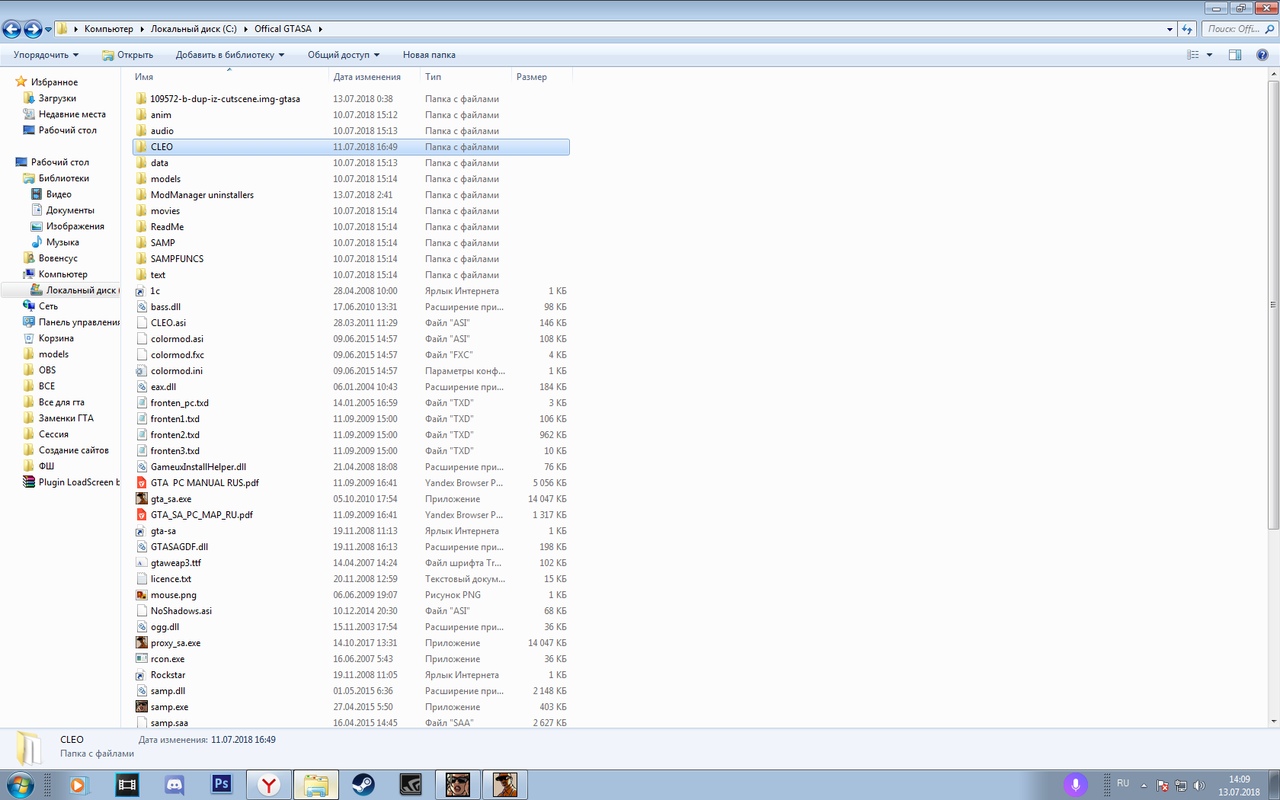Select the ModManager uninstallers folder
The image size is (1280, 800).
351,195
